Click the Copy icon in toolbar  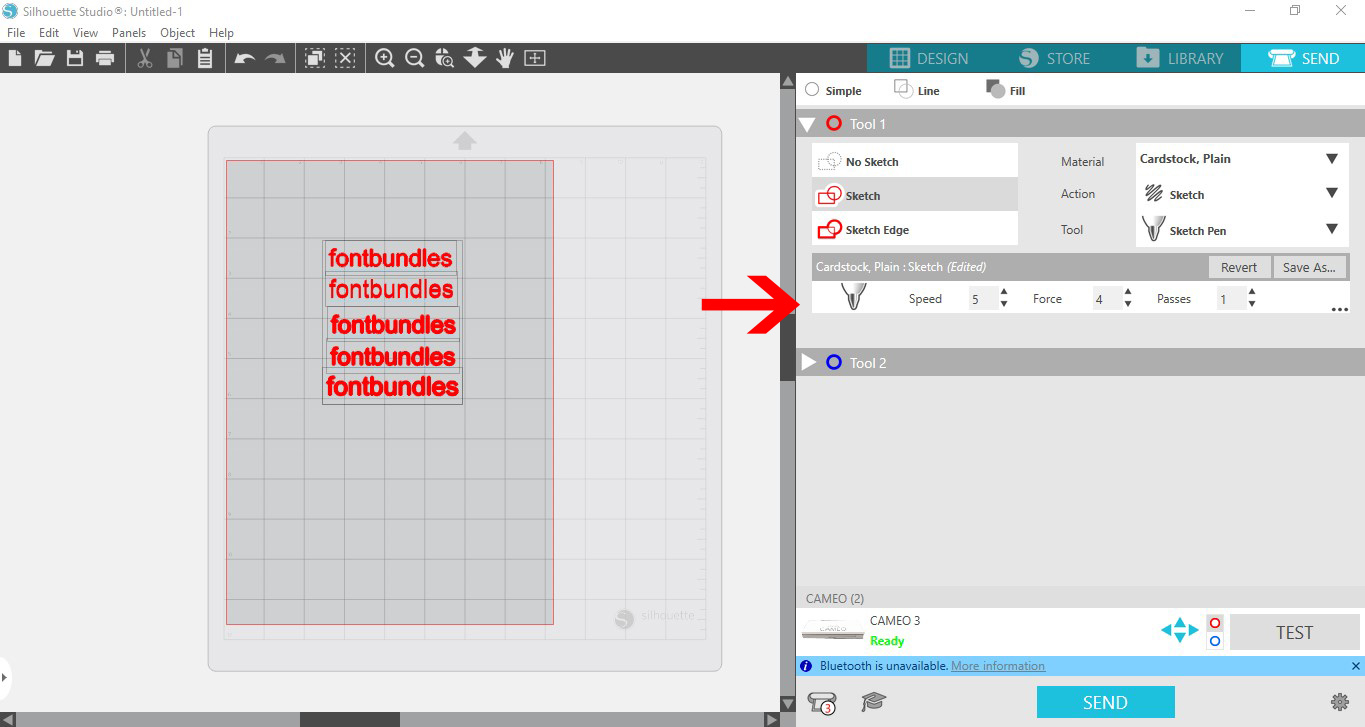[x=175, y=58]
